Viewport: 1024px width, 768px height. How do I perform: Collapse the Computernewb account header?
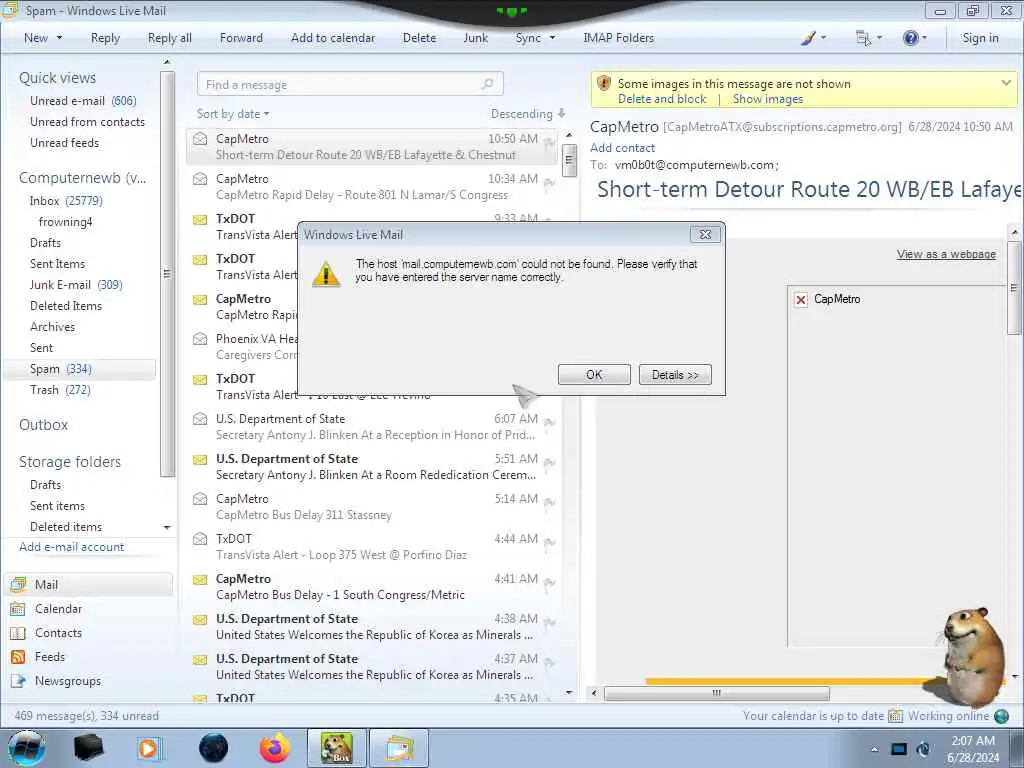click(82, 178)
